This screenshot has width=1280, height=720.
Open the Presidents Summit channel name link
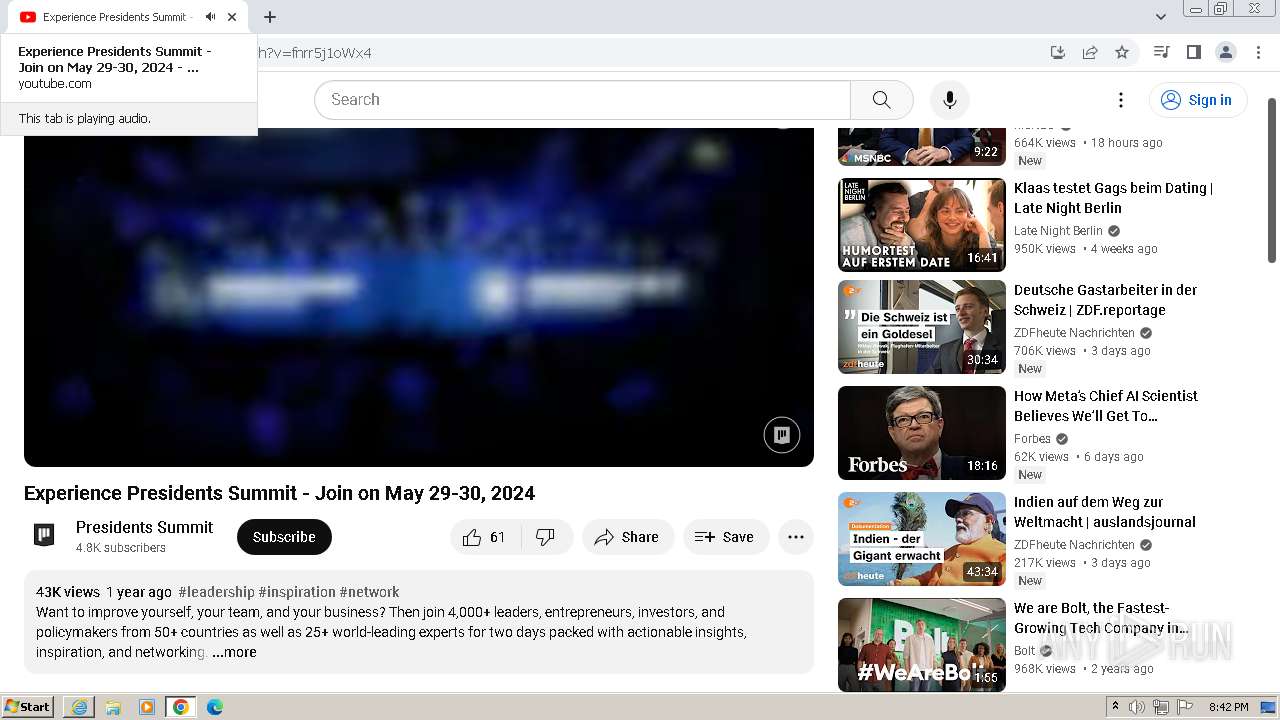144,527
